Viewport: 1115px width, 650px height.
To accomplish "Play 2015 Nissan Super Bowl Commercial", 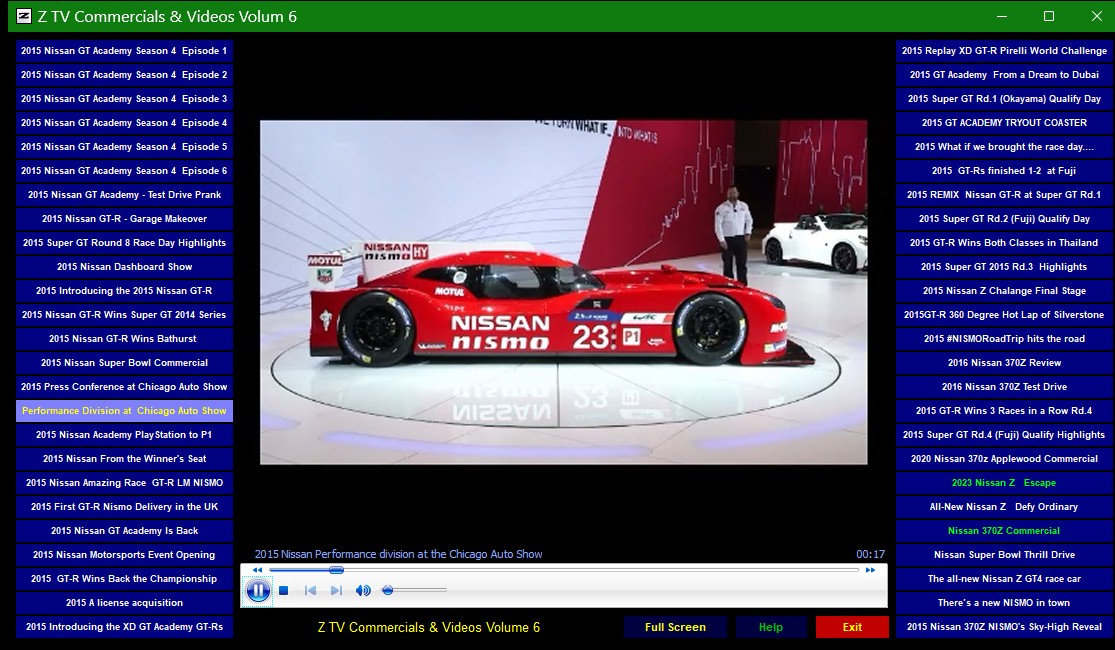I will coord(124,363).
